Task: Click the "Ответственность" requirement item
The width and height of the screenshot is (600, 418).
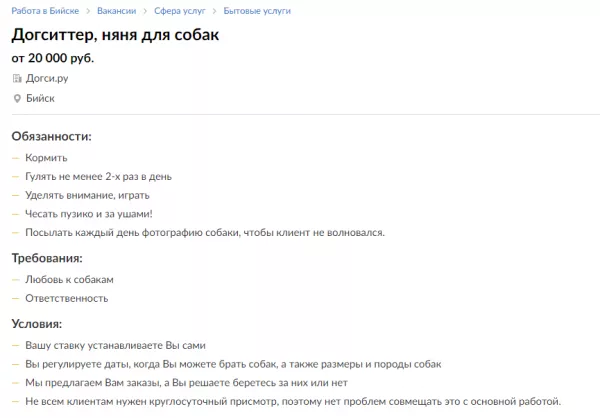Action: click(x=67, y=299)
